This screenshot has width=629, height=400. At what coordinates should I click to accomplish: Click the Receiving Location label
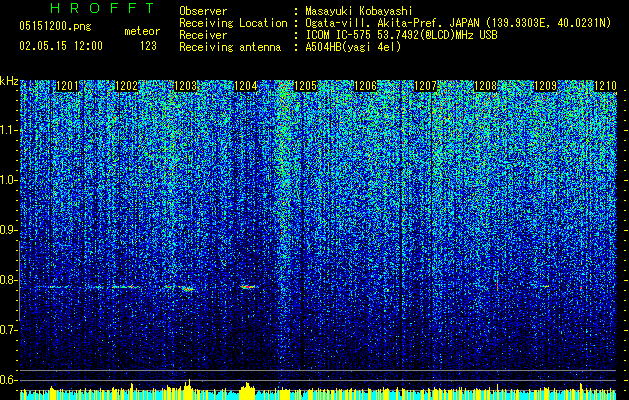pos(233,23)
